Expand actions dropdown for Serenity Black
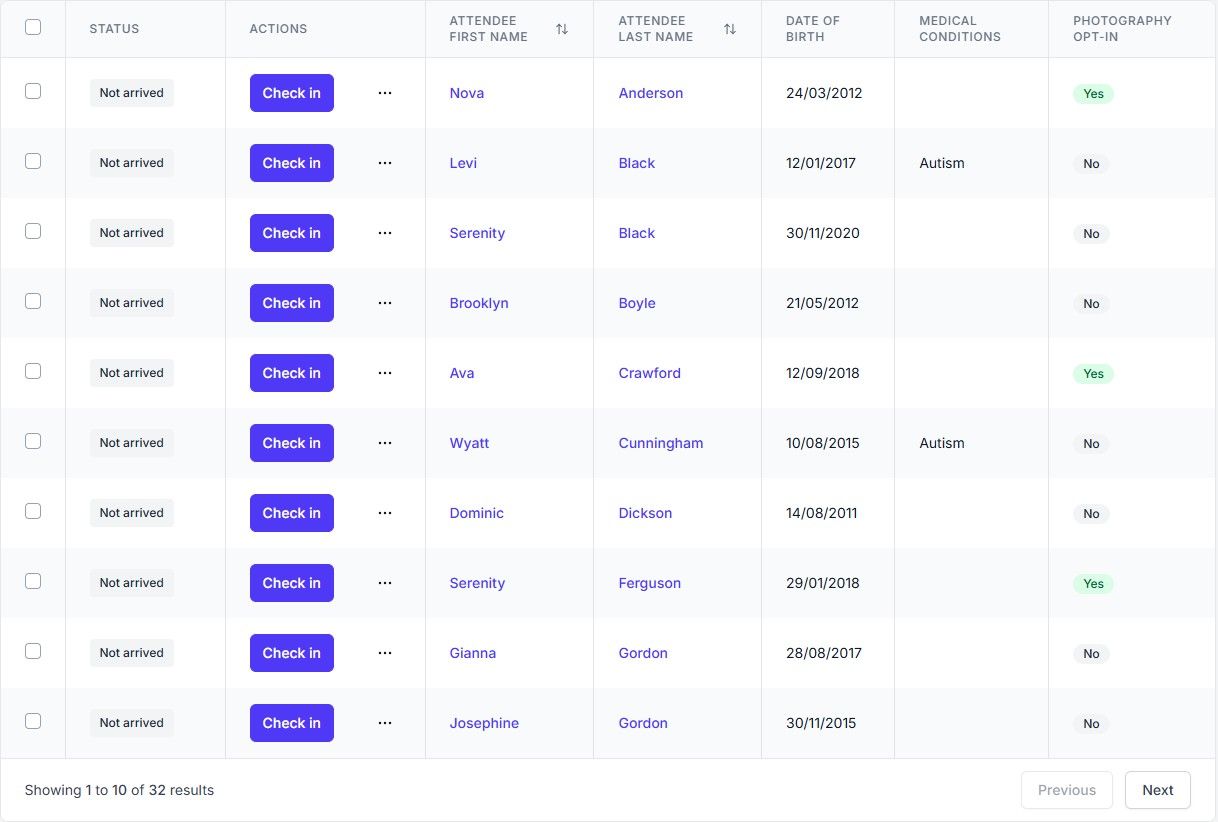The width and height of the screenshot is (1218, 822). tap(385, 233)
